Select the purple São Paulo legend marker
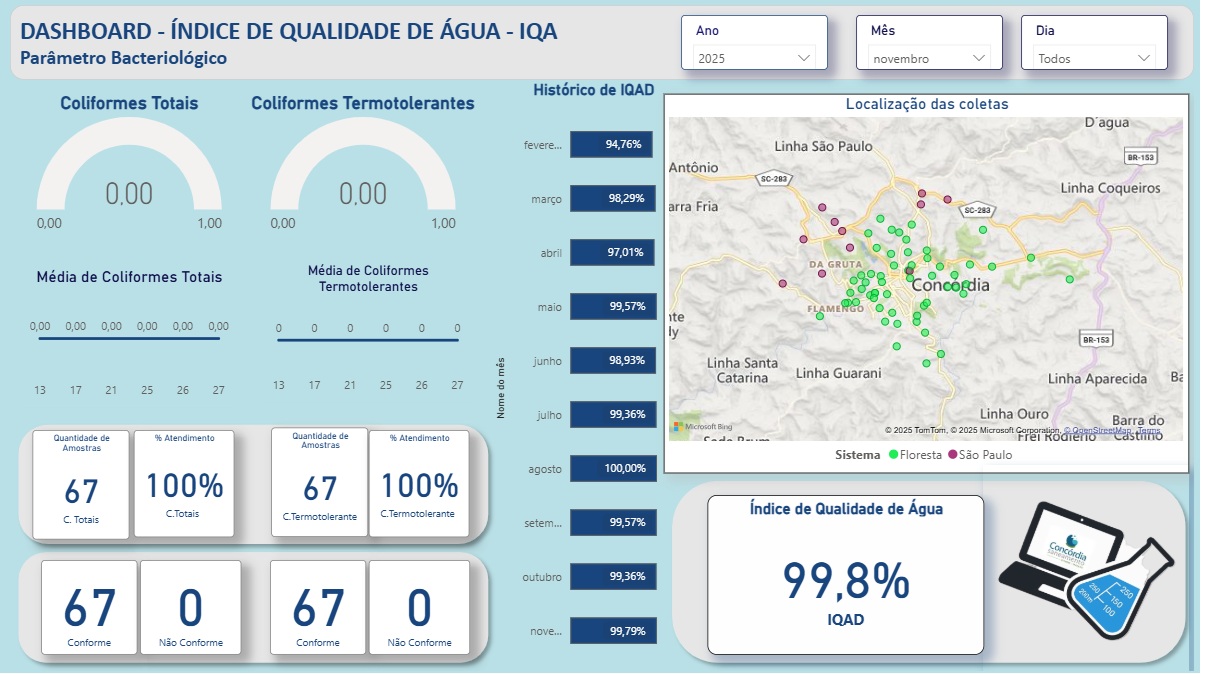 (x=952, y=455)
